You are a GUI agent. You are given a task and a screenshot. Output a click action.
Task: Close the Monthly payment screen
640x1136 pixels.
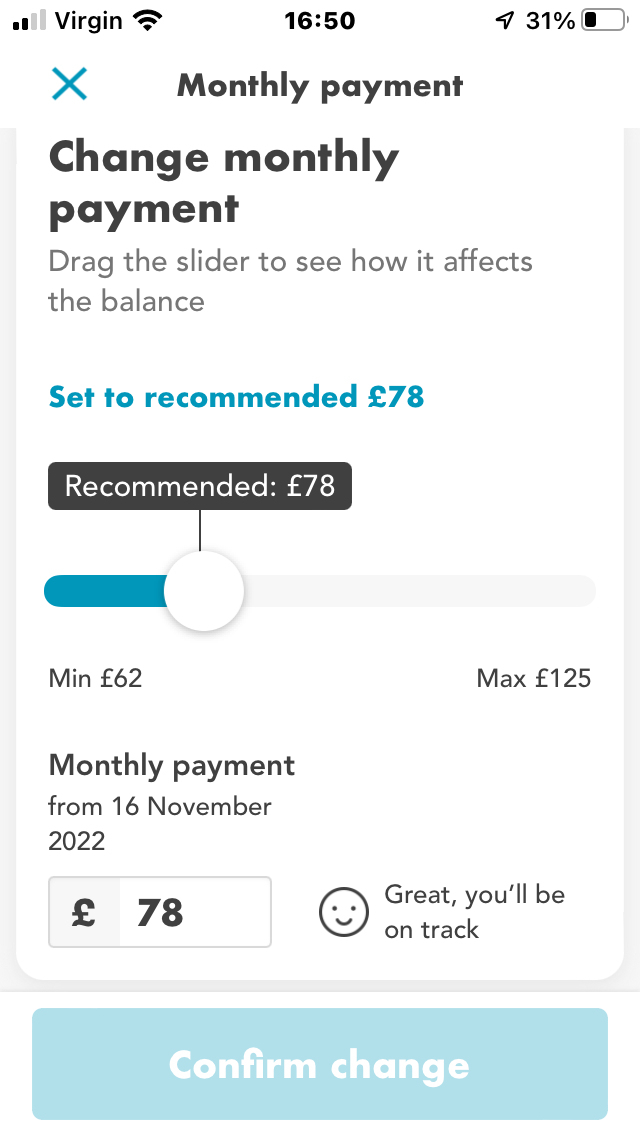click(68, 85)
